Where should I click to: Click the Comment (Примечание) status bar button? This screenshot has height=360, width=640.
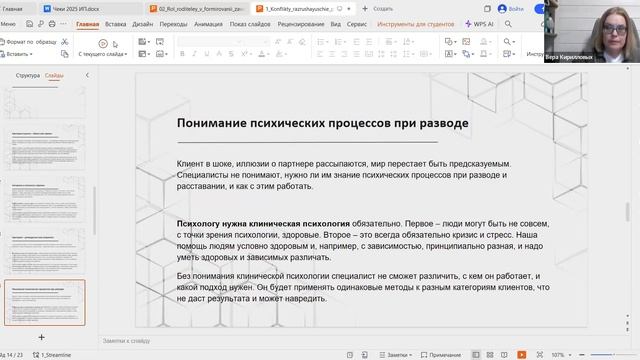pos(441,355)
